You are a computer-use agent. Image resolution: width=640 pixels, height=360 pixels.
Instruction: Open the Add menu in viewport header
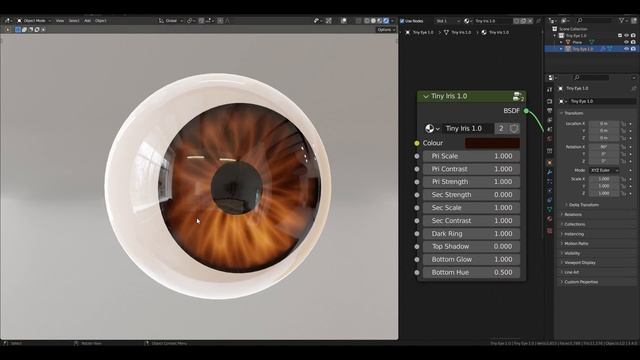[x=87, y=20]
